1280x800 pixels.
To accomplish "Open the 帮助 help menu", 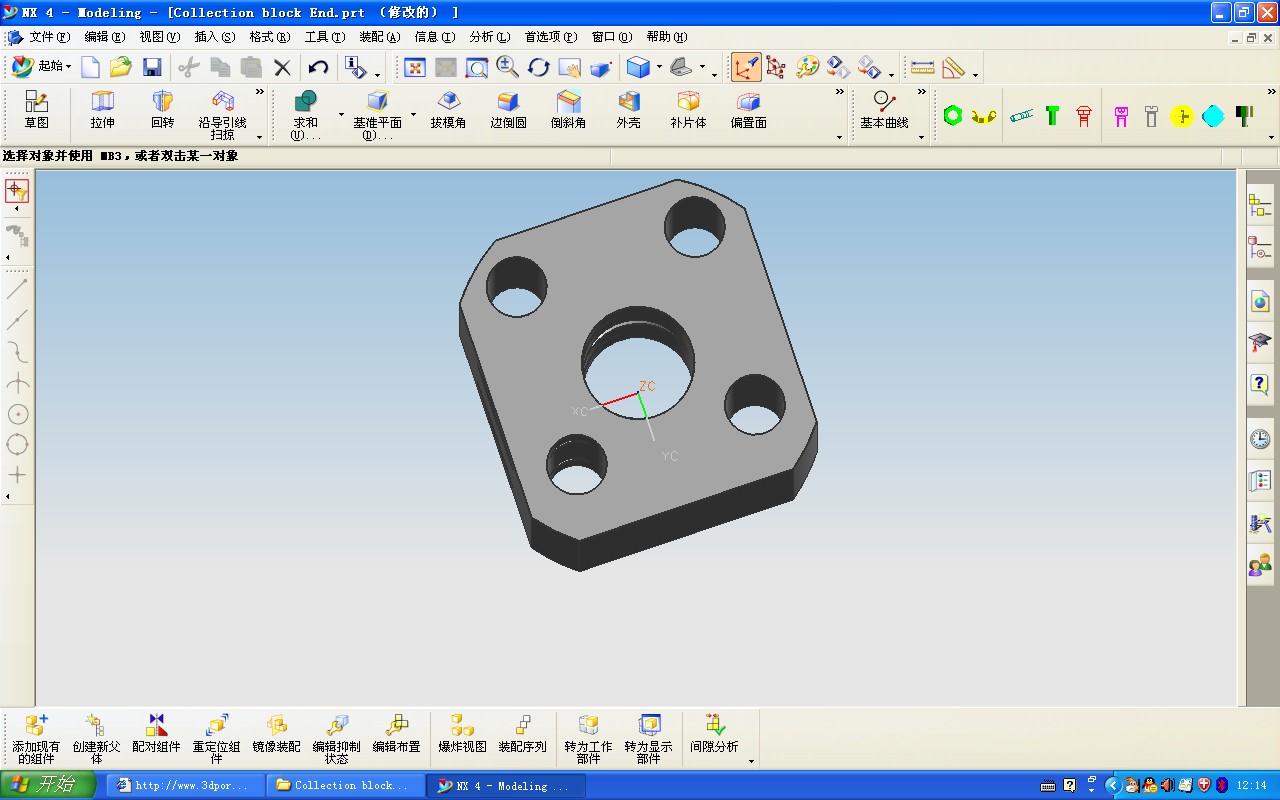I will point(667,37).
